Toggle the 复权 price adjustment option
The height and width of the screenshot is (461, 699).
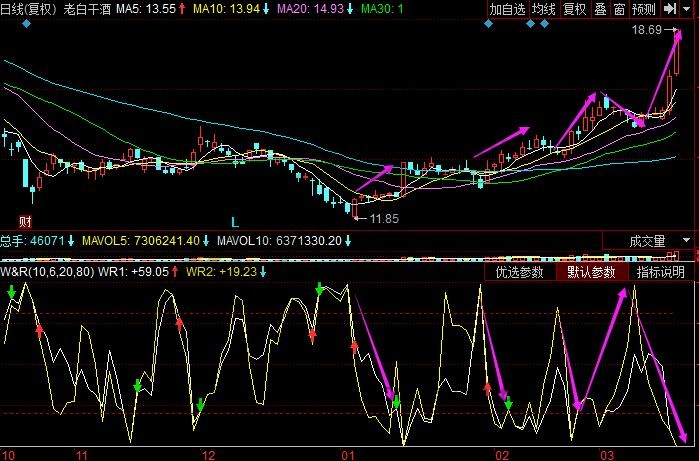point(574,9)
